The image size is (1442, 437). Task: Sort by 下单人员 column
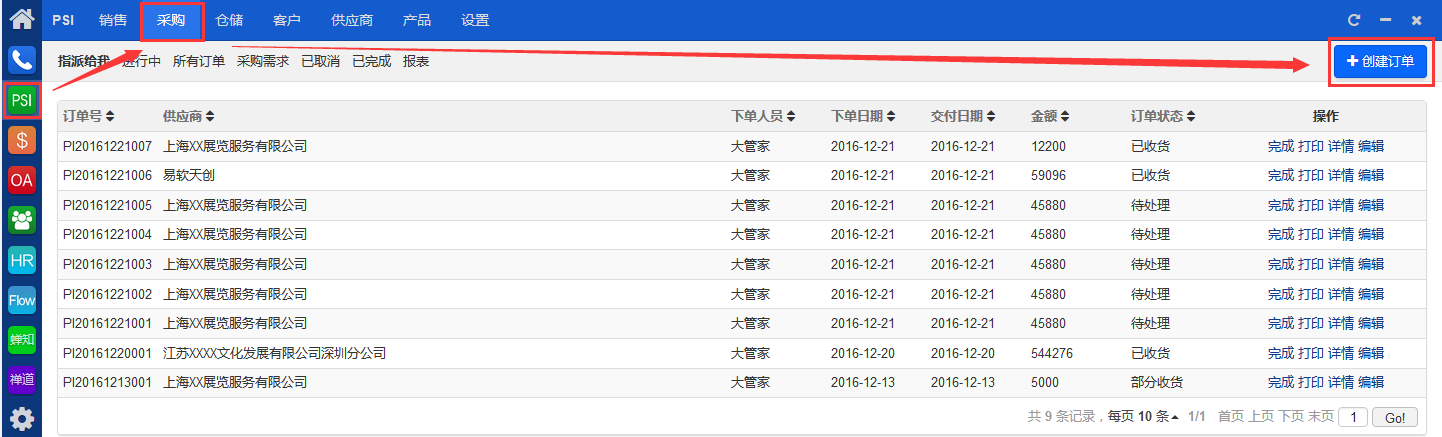[x=763, y=116]
